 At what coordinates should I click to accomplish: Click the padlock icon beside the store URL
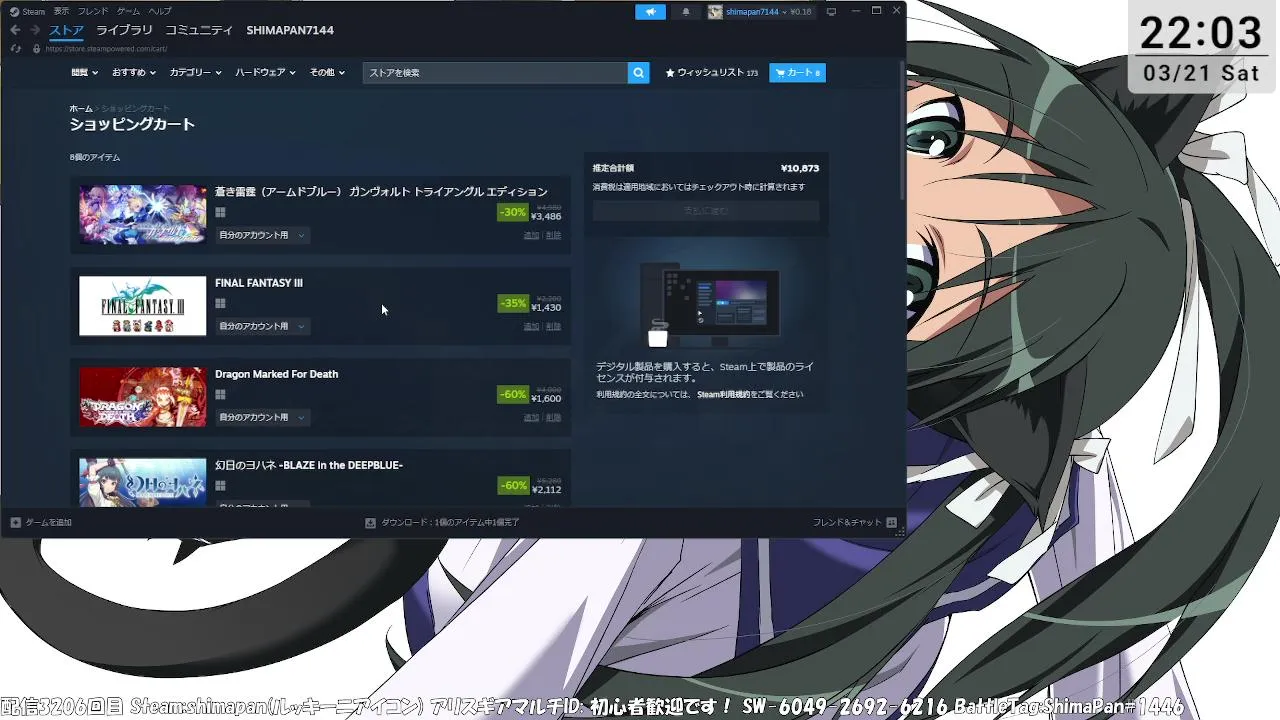tap(36, 48)
